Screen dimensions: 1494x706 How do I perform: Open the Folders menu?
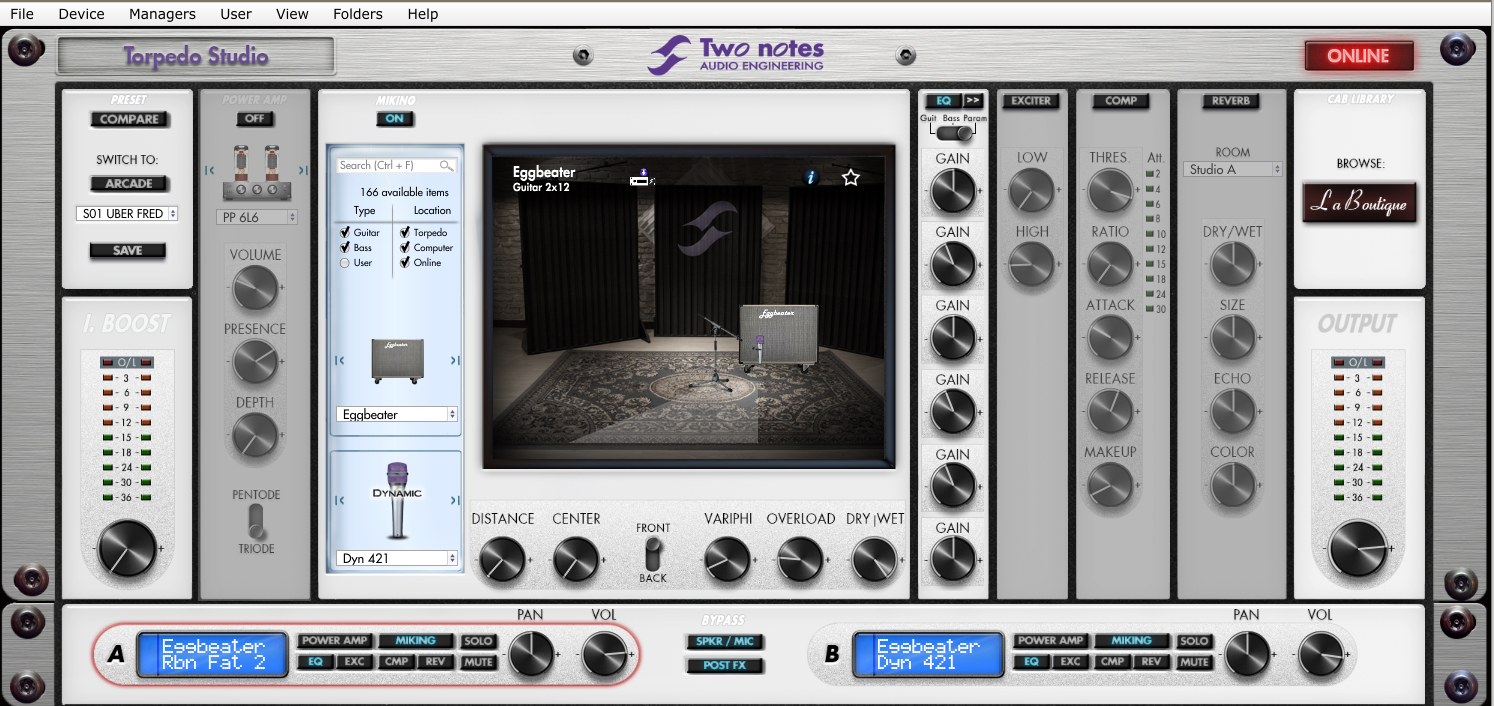click(358, 14)
